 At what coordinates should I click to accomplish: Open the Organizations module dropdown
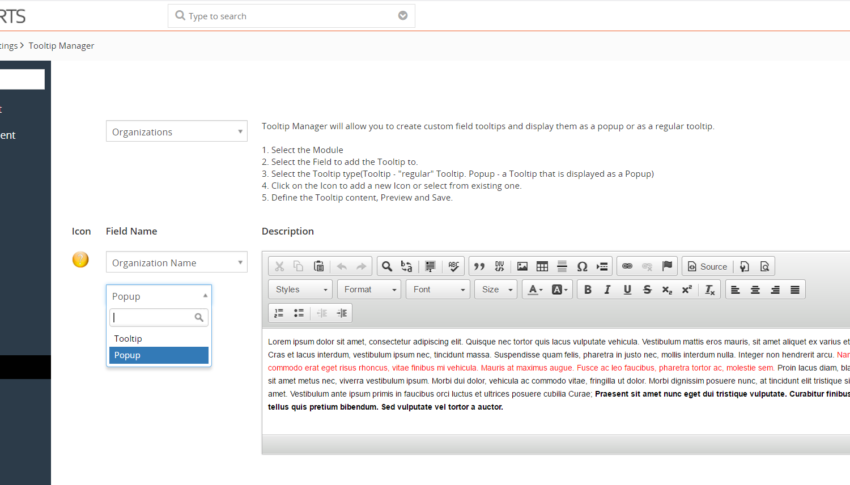coord(177,132)
